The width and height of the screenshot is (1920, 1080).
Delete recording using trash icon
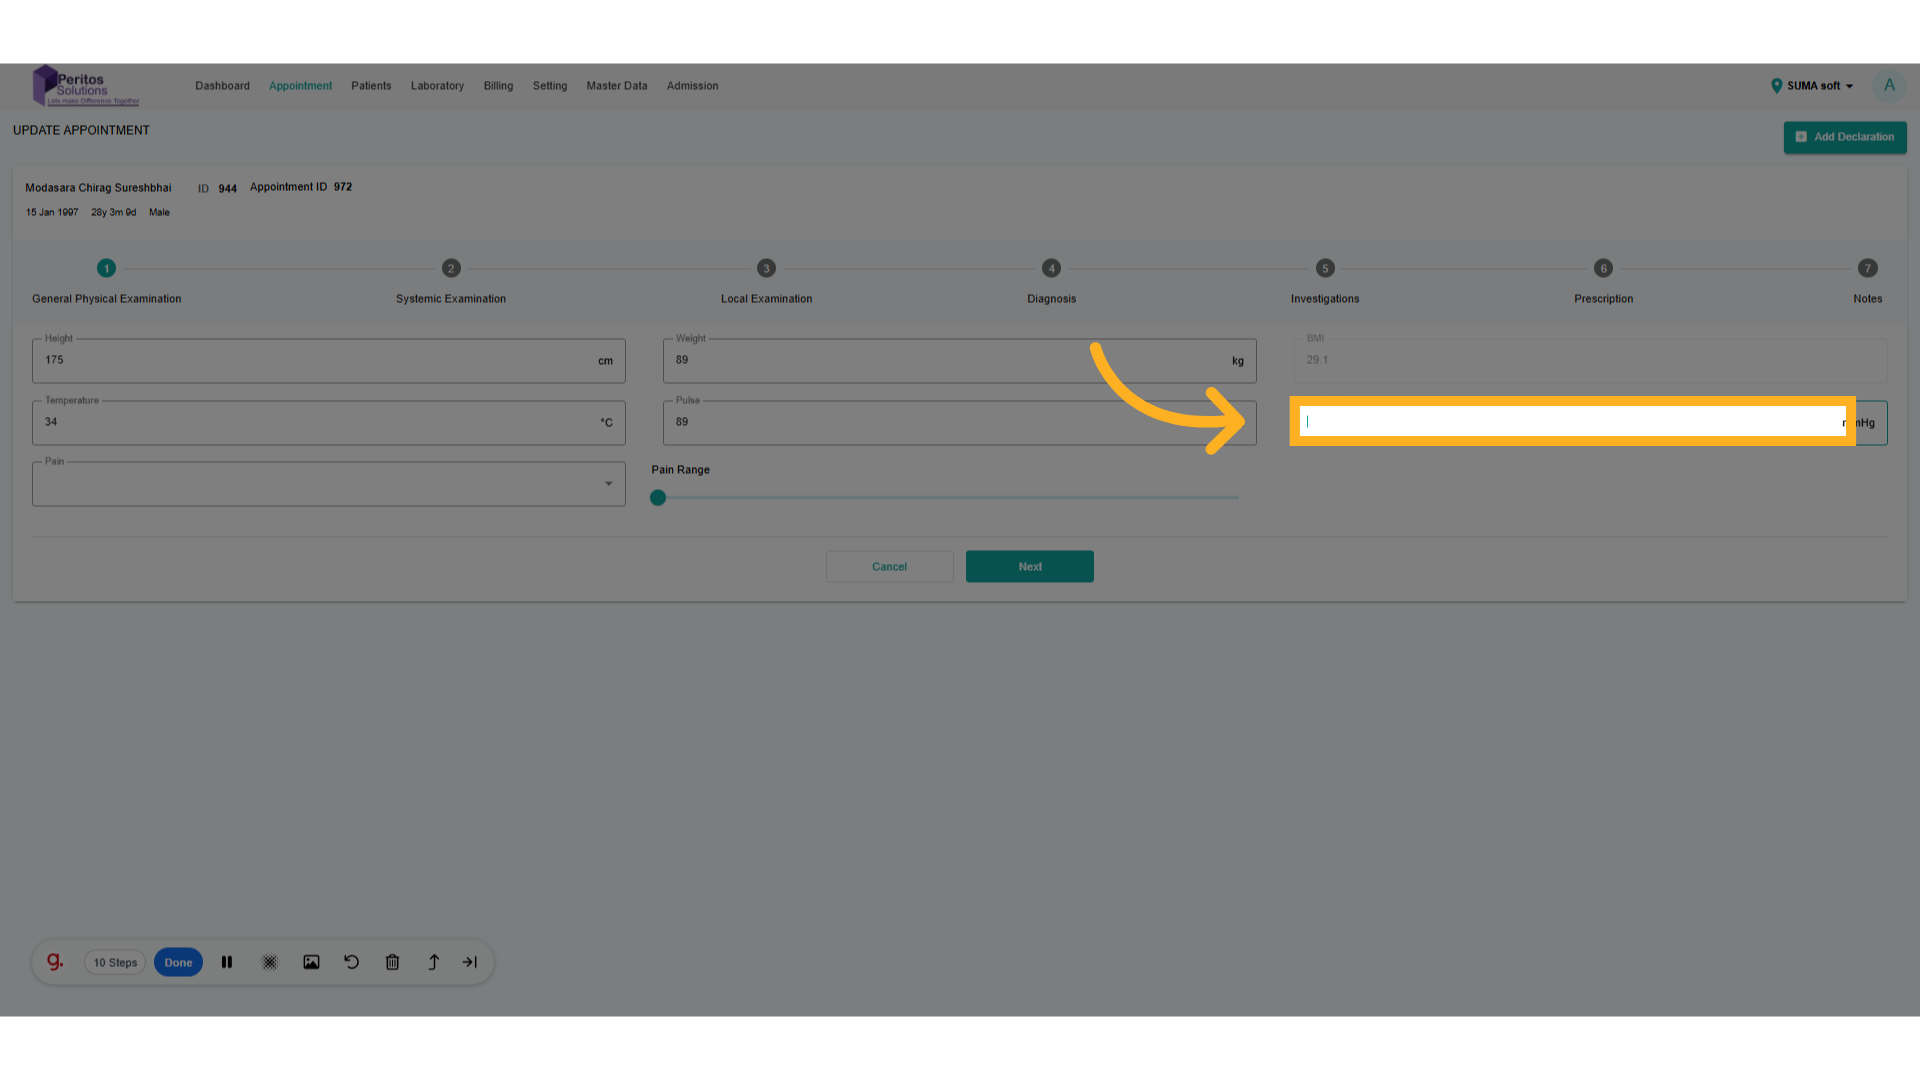[x=392, y=962]
